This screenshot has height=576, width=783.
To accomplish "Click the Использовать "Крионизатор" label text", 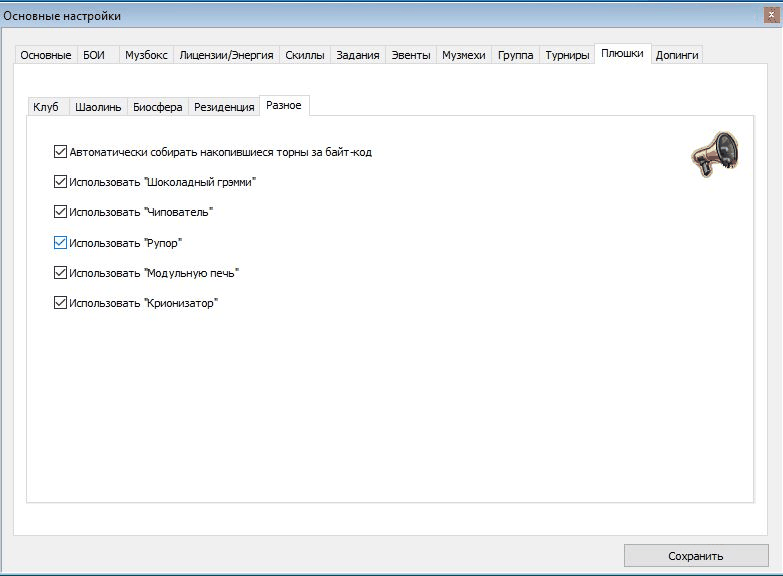I will (x=144, y=303).
